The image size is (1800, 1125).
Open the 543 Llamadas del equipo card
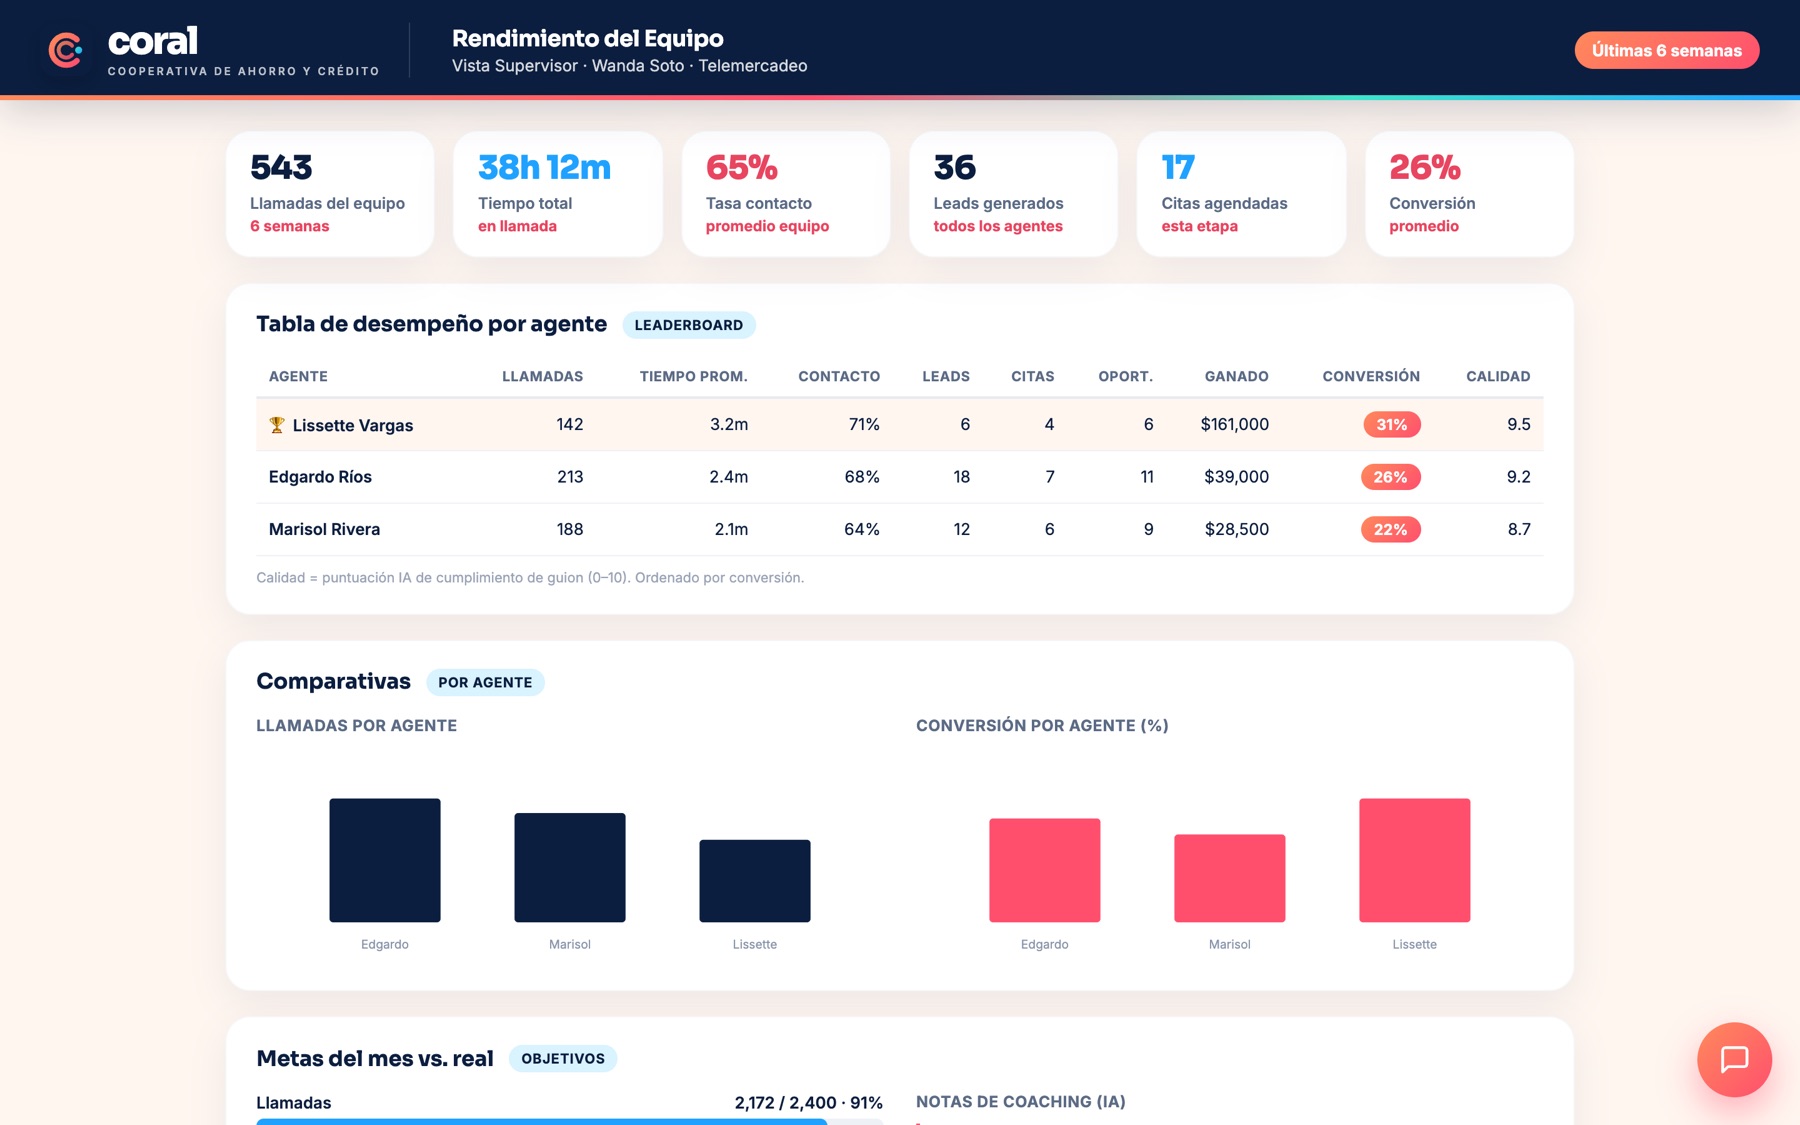330,194
